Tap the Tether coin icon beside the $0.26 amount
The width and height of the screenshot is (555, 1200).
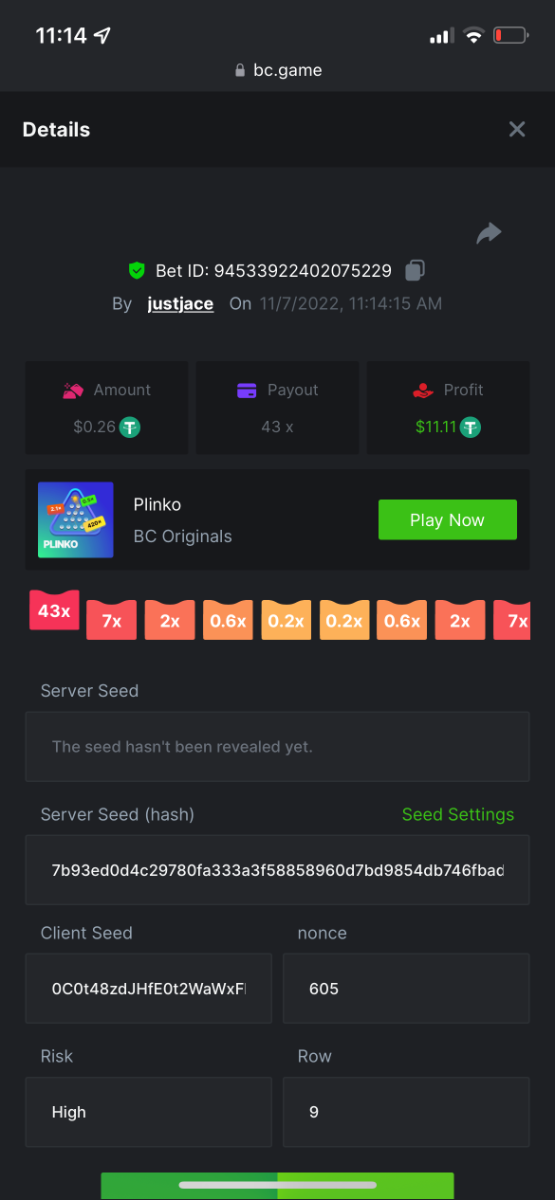130,427
